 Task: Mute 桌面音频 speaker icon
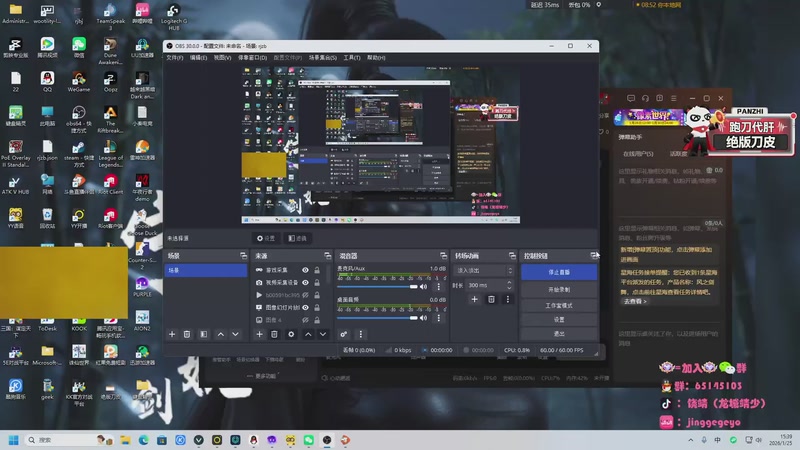(x=423, y=318)
